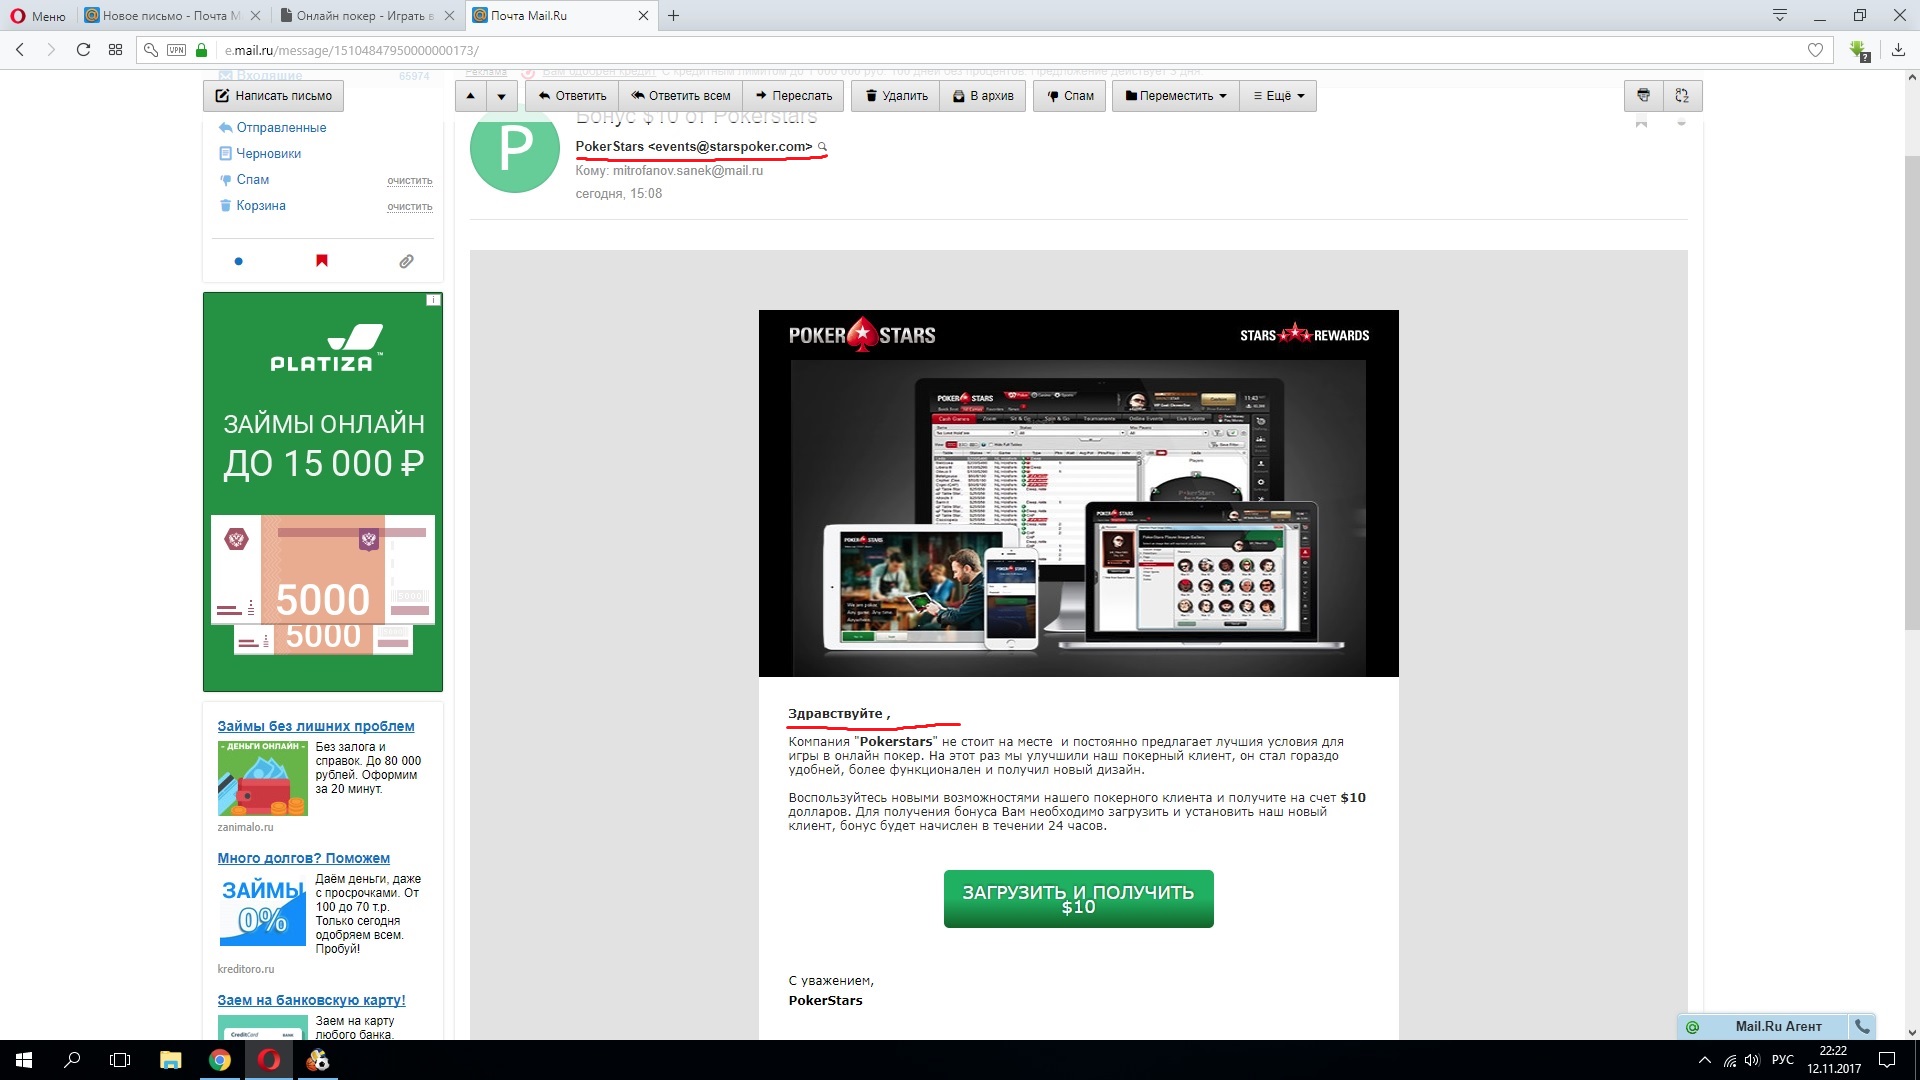Expand the Переместить dropdown

coord(1175,96)
